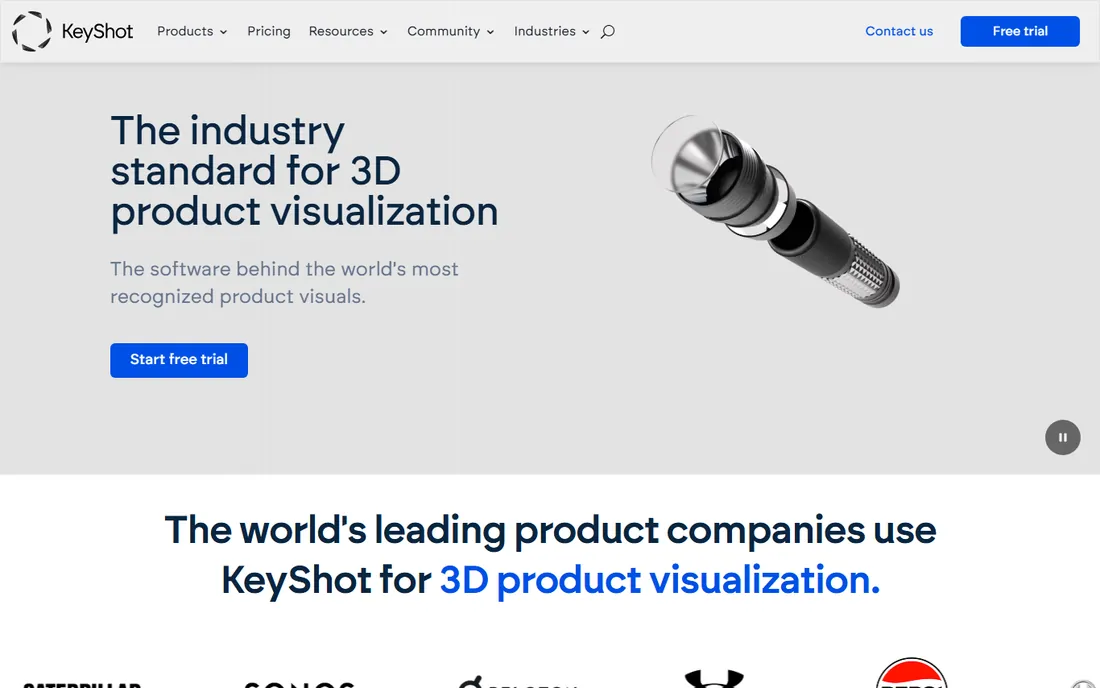
Task: Open the Pricing page
Action: [x=269, y=32]
